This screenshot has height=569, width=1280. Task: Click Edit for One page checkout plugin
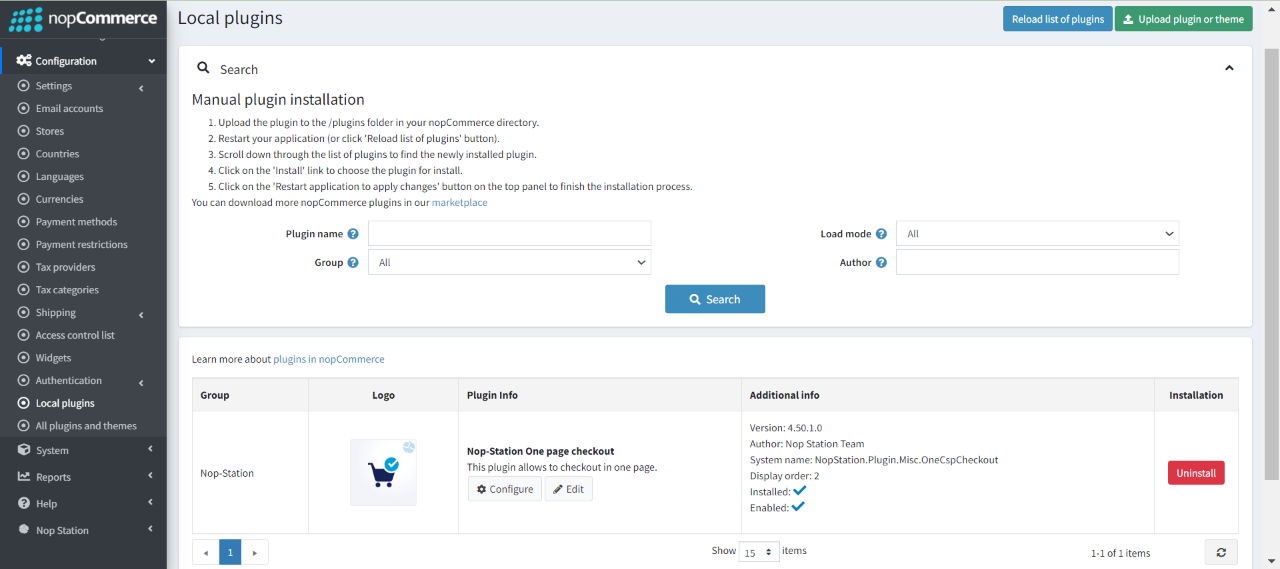(568, 489)
